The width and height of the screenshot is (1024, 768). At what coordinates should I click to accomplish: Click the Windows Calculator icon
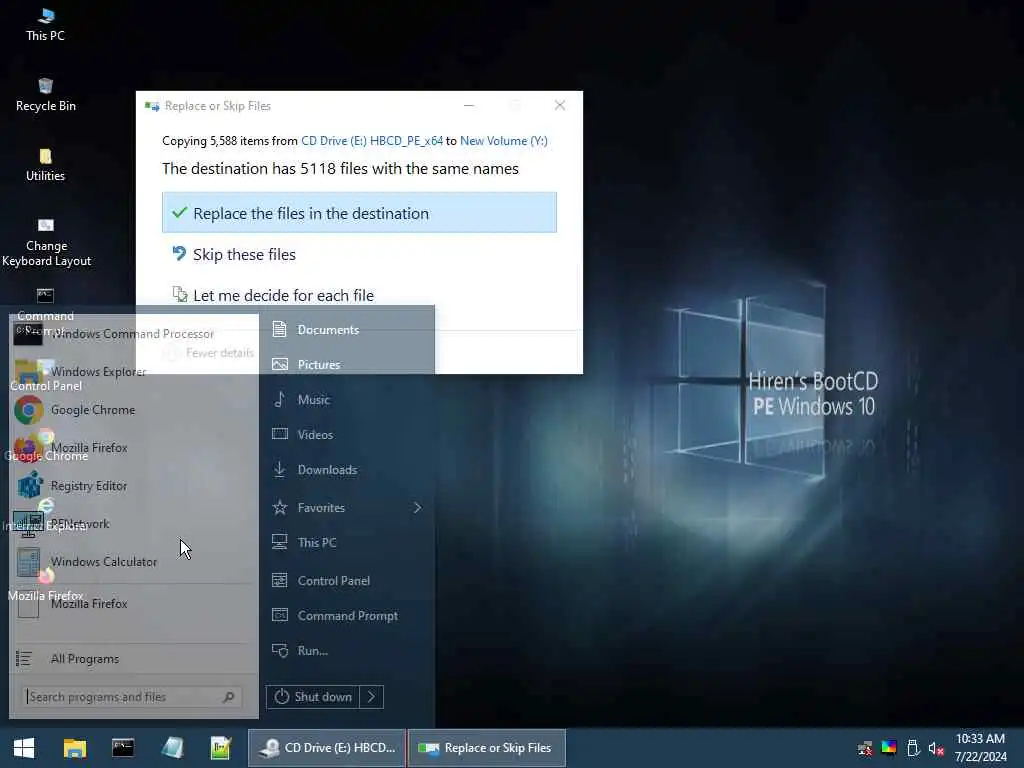[28, 562]
